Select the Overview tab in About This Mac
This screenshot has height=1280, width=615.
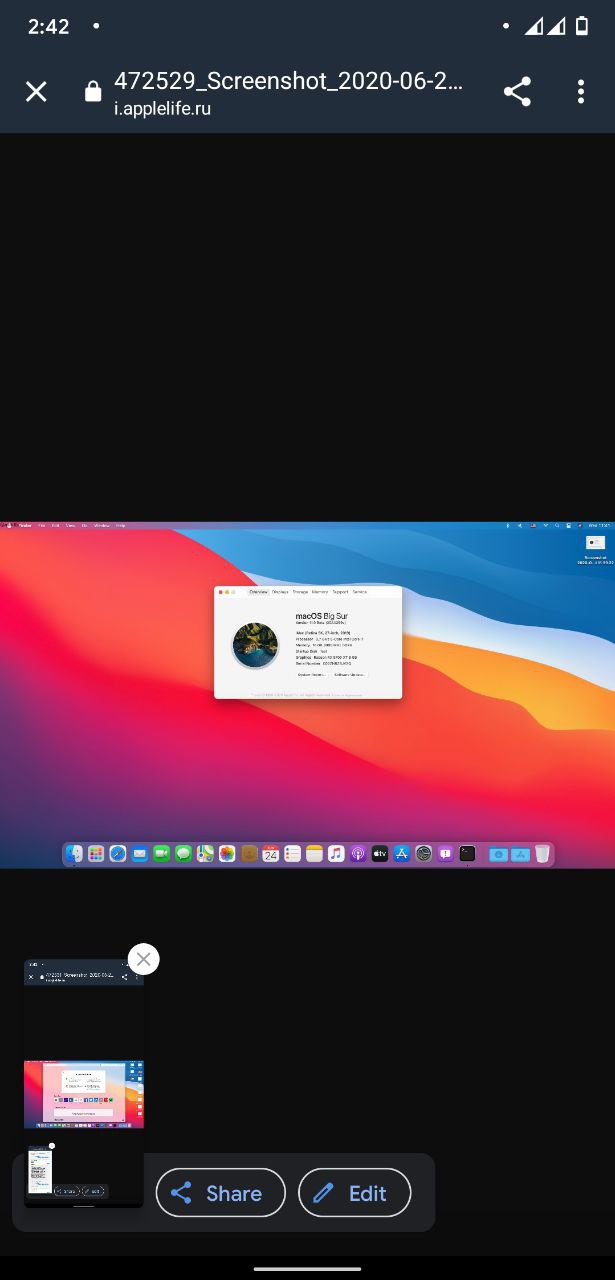258,592
